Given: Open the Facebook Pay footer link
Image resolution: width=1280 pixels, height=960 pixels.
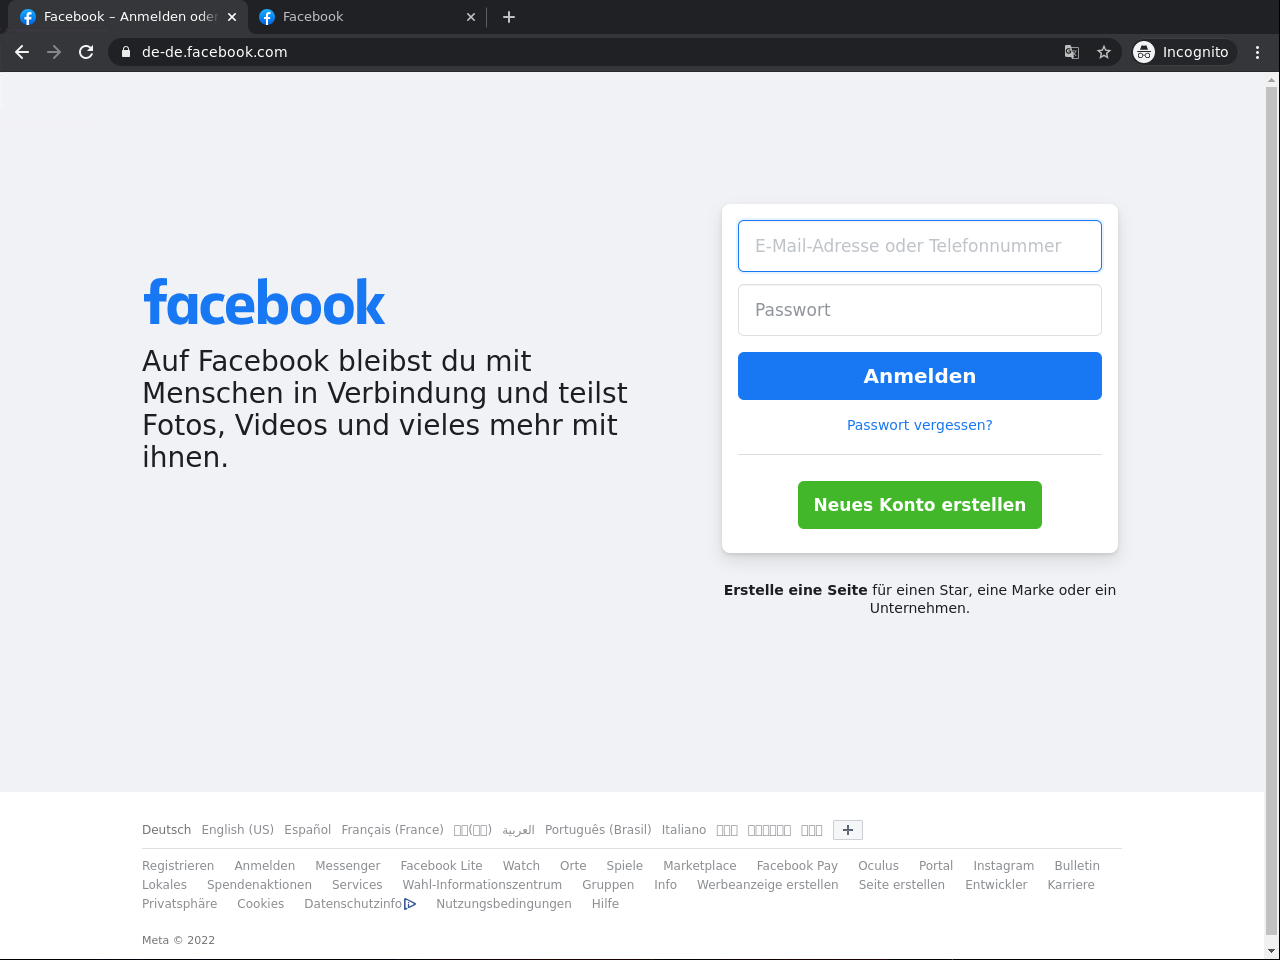Looking at the screenshot, I should 797,866.
